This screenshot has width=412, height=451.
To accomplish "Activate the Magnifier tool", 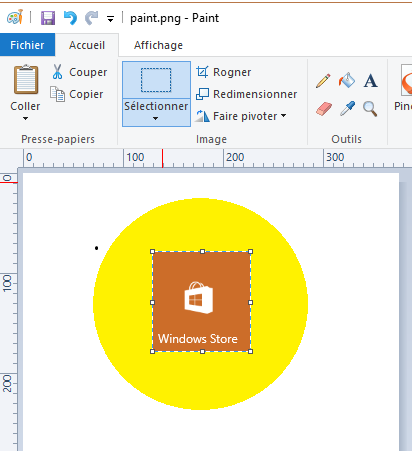I will [x=370, y=109].
